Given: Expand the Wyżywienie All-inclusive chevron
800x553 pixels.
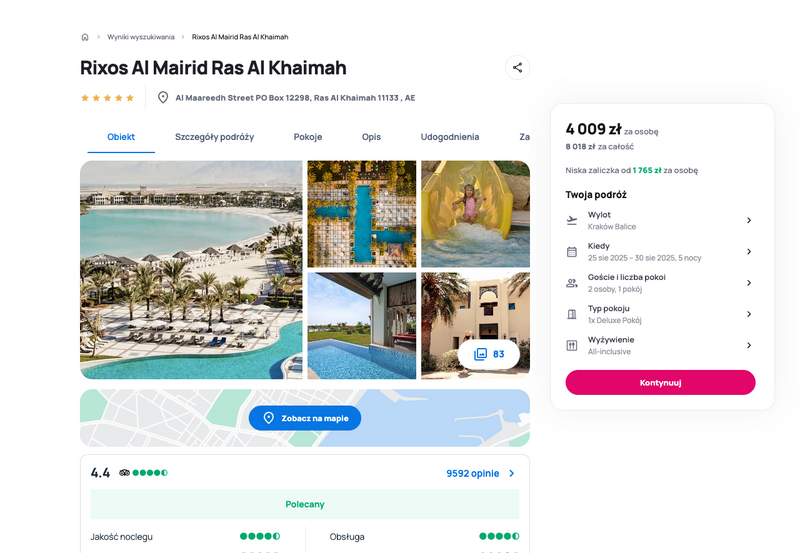Looking at the screenshot, I should click(x=749, y=345).
